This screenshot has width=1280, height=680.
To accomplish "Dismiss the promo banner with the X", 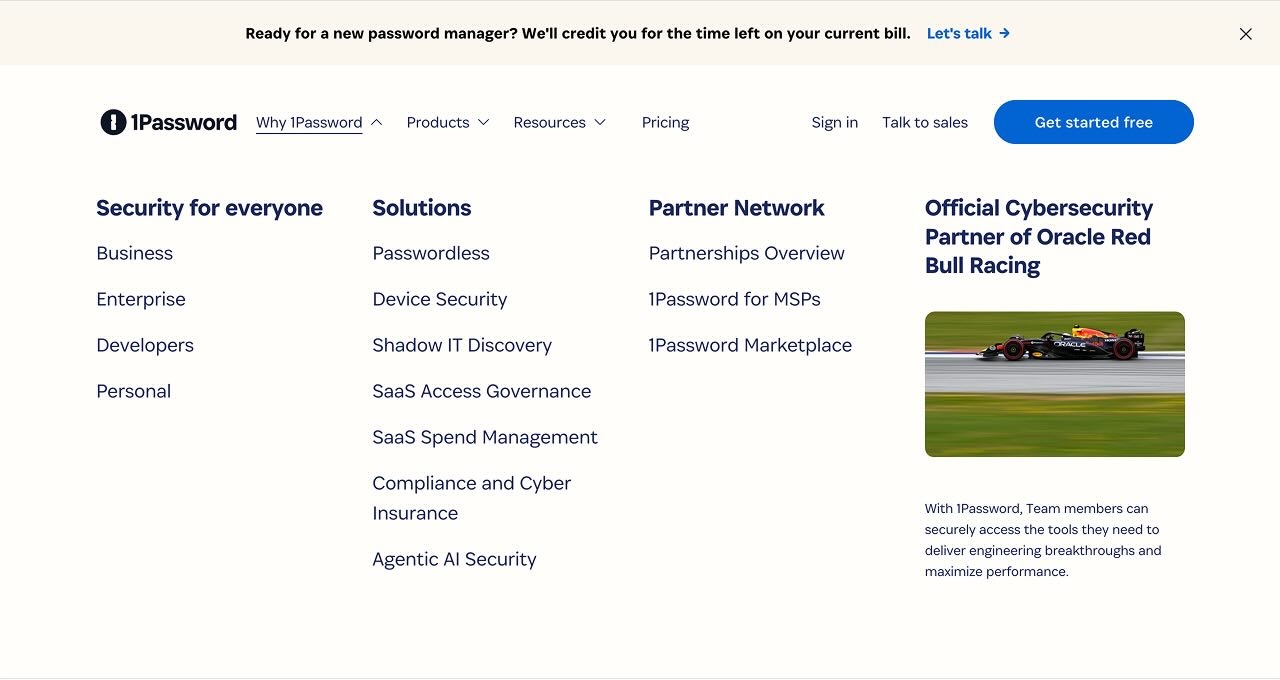I will (1245, 34).
